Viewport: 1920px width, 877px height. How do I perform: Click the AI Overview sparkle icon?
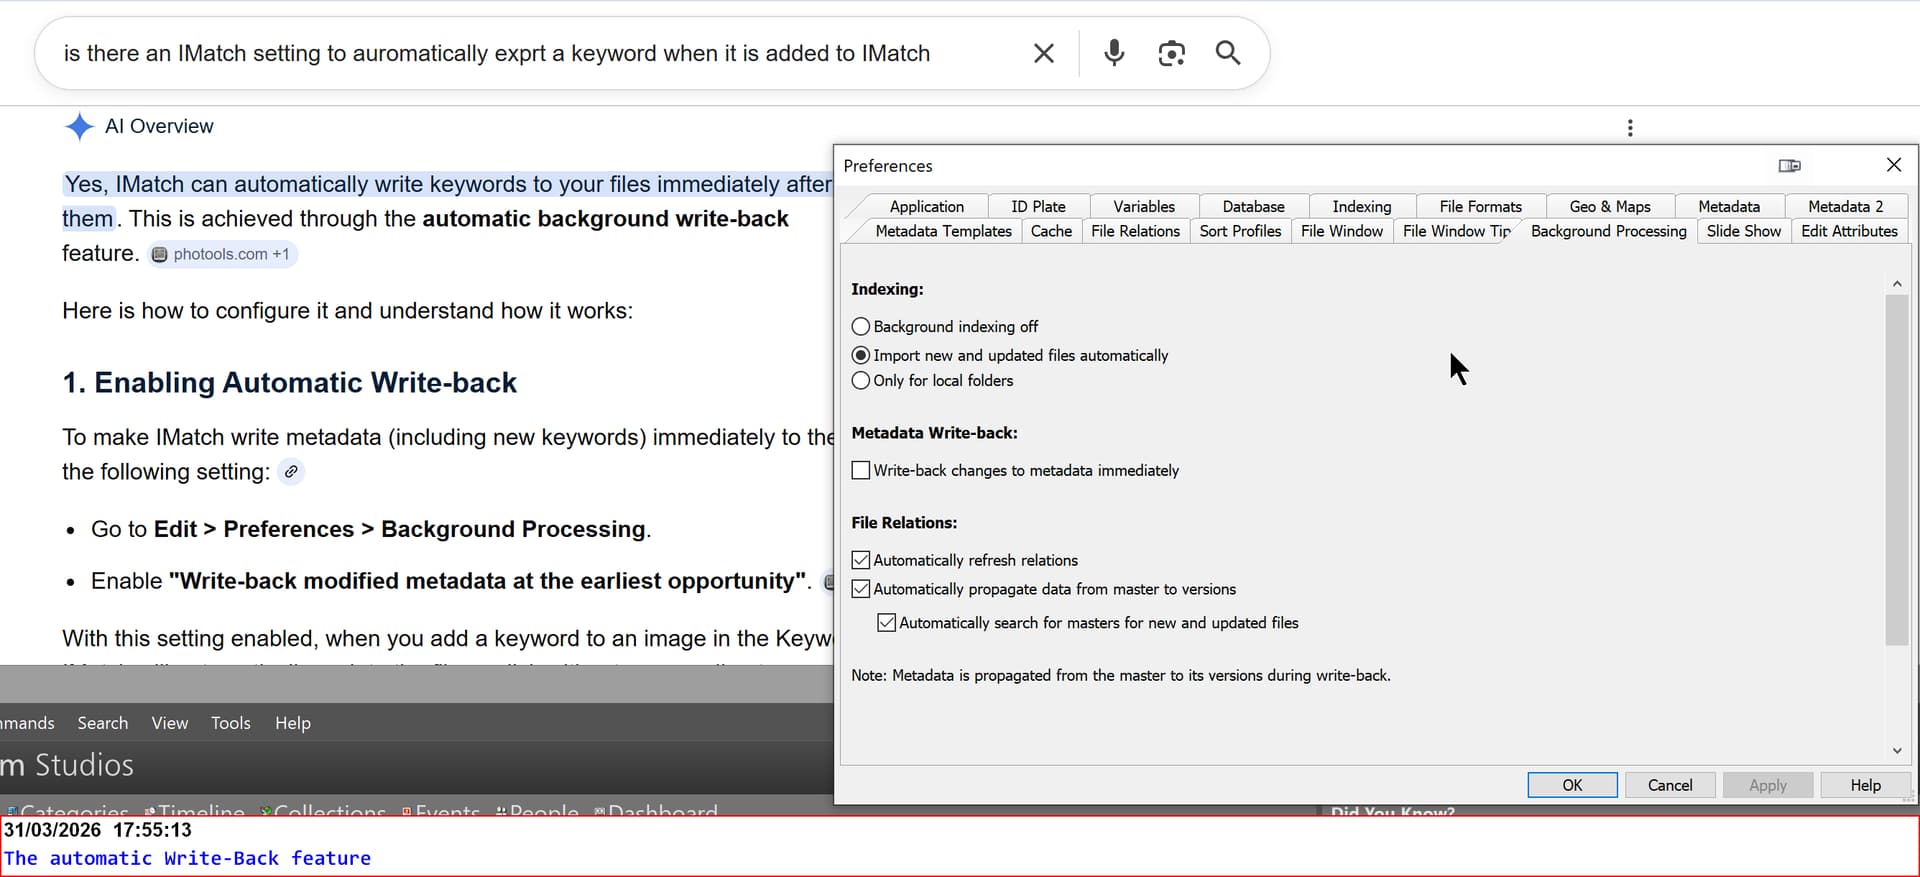79,127
